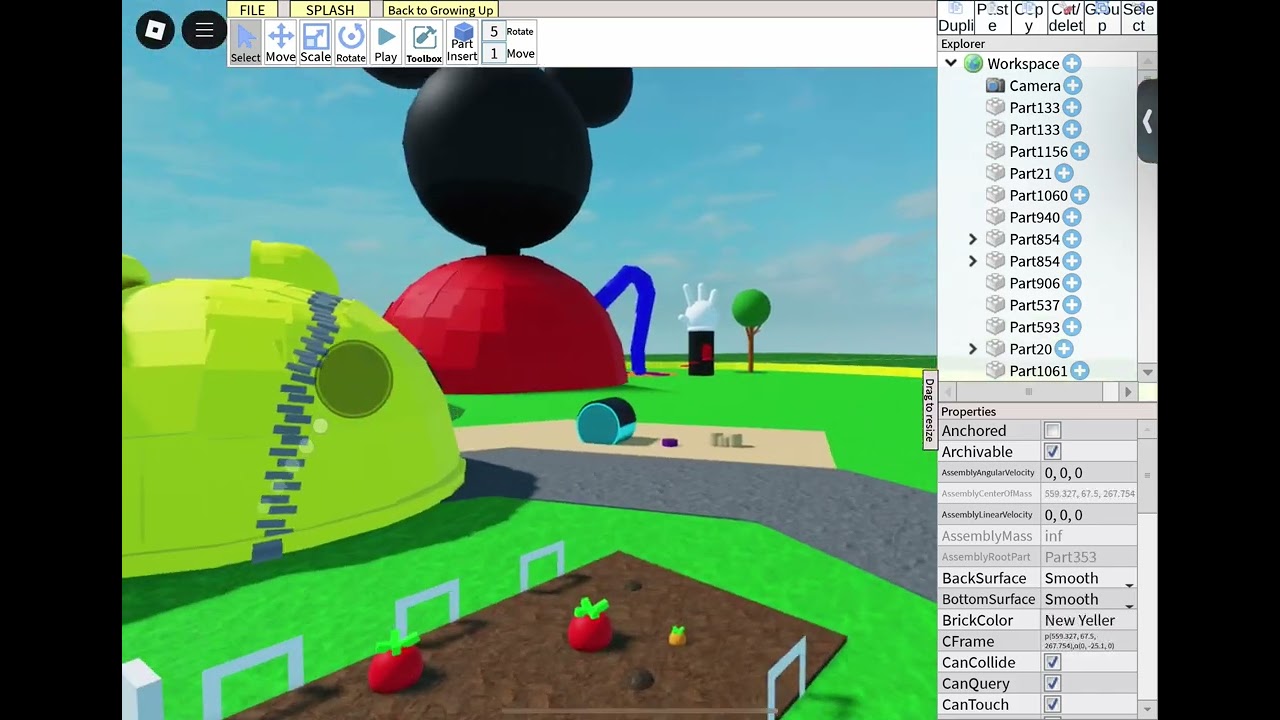Click the plus icon next to Part20
The width and height of the screenshot is (1280, 720).
[1064, 349]
